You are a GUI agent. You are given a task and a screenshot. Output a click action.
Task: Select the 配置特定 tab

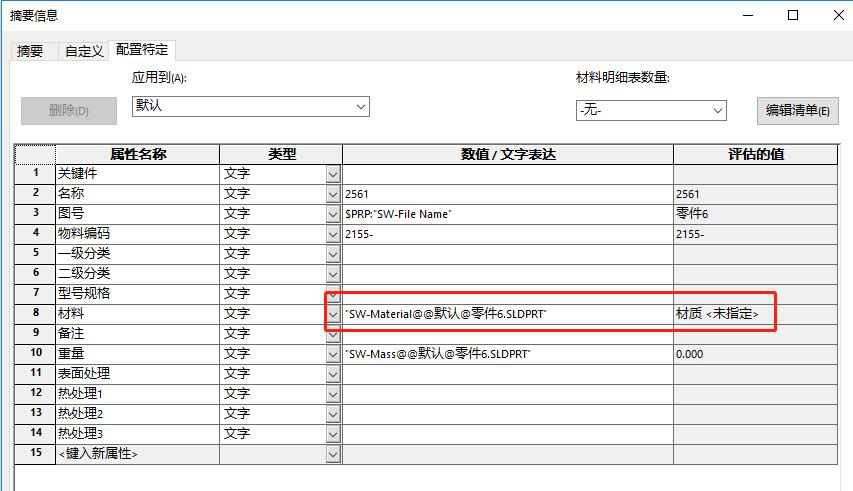click(x=142, y=49)
